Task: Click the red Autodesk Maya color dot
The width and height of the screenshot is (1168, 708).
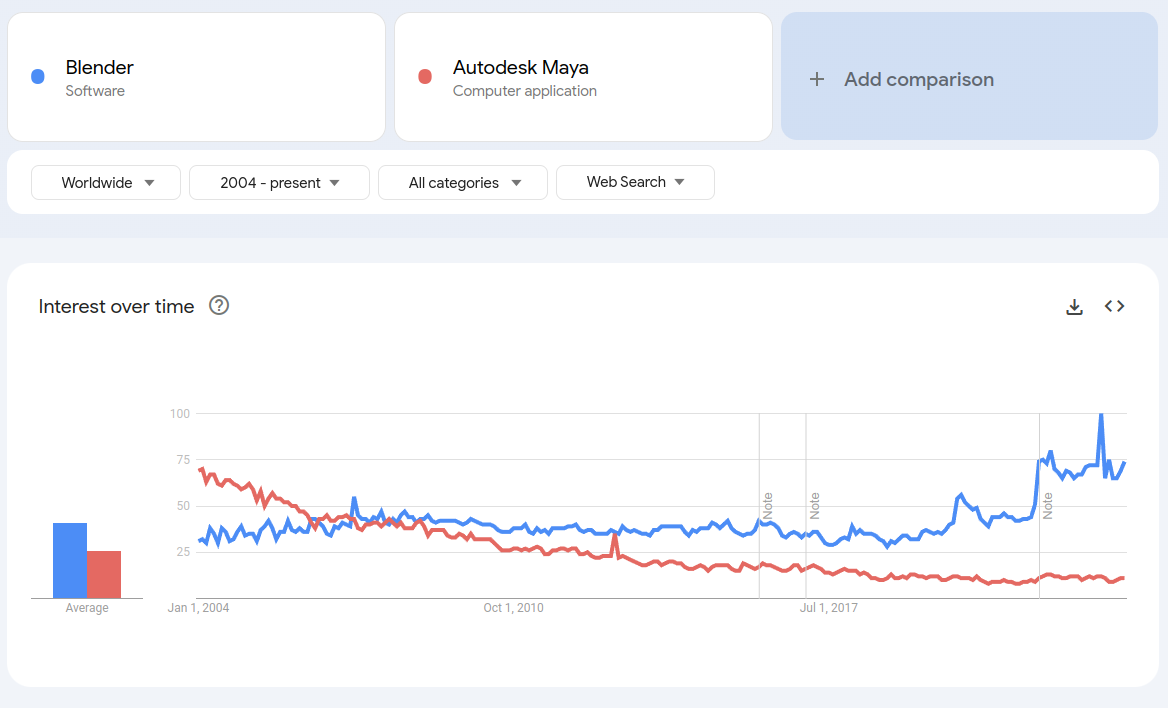Action: click(425, 77)
